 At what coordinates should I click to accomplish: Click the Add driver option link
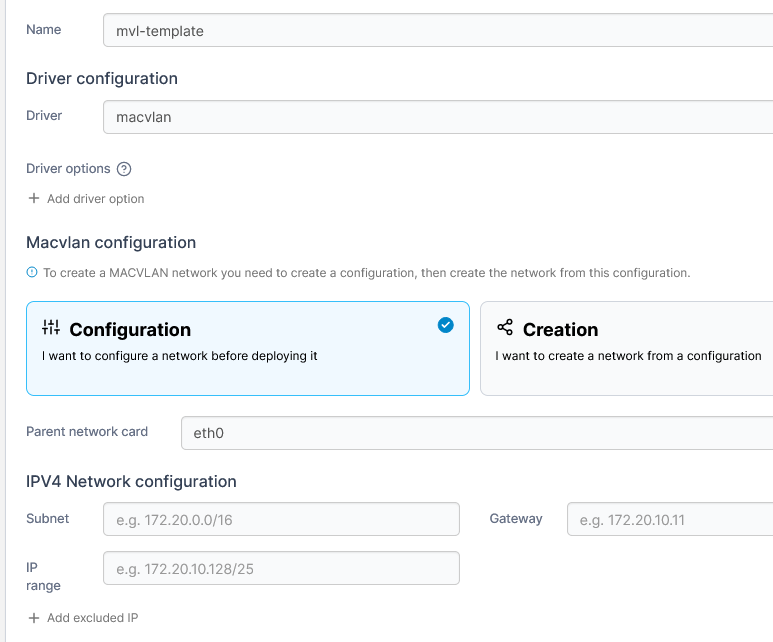coord(95,199)
